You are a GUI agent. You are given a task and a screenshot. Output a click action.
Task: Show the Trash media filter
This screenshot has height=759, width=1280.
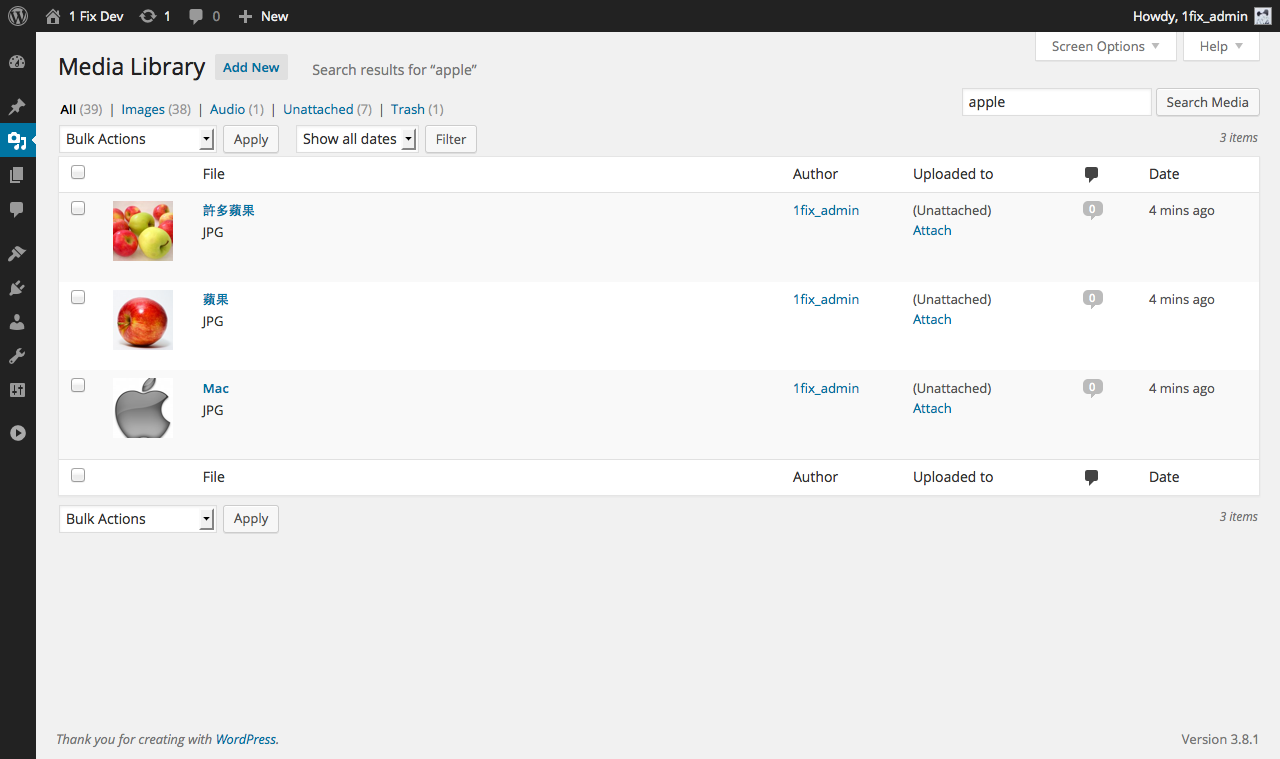point(408,109)
